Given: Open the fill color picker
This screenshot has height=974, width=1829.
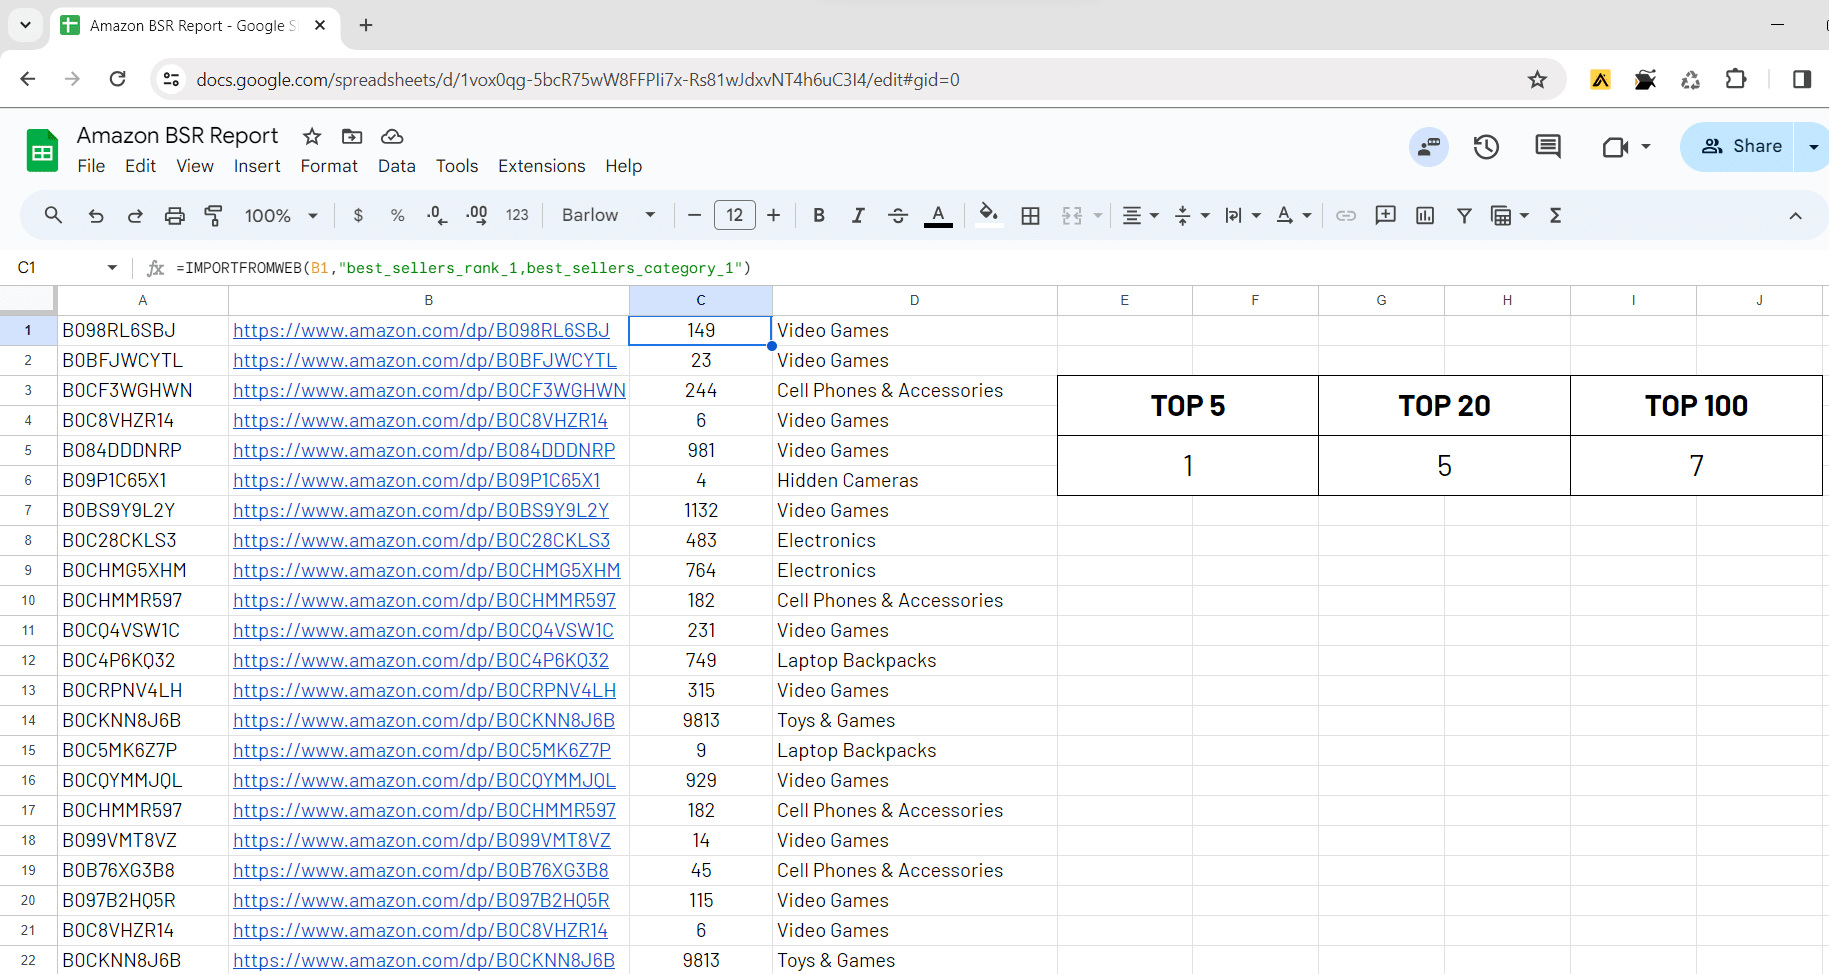Looking at the screenshot, I should click(x=988, y=215).
